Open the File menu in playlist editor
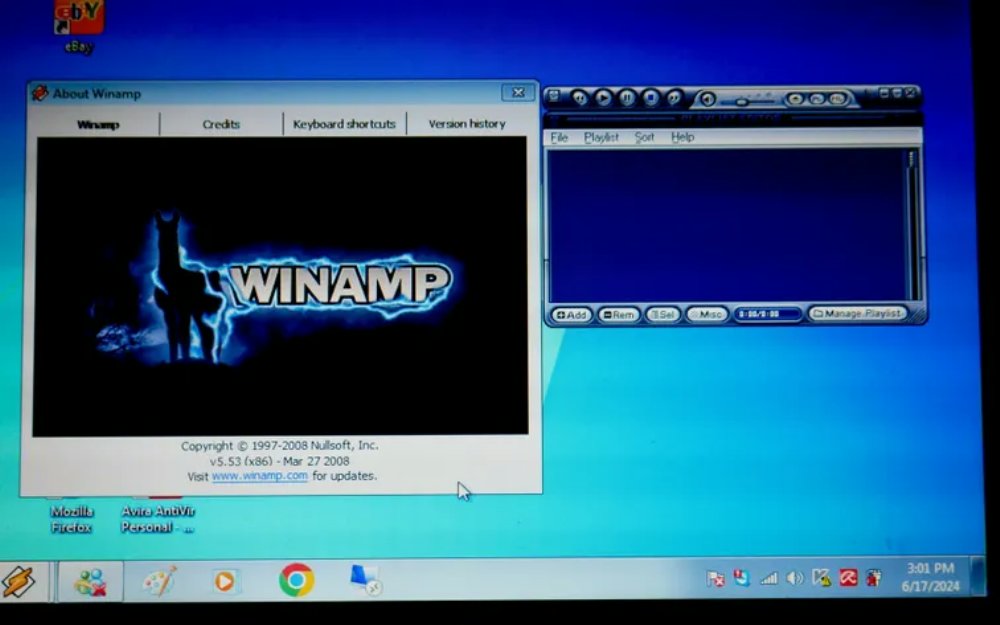 559,137
